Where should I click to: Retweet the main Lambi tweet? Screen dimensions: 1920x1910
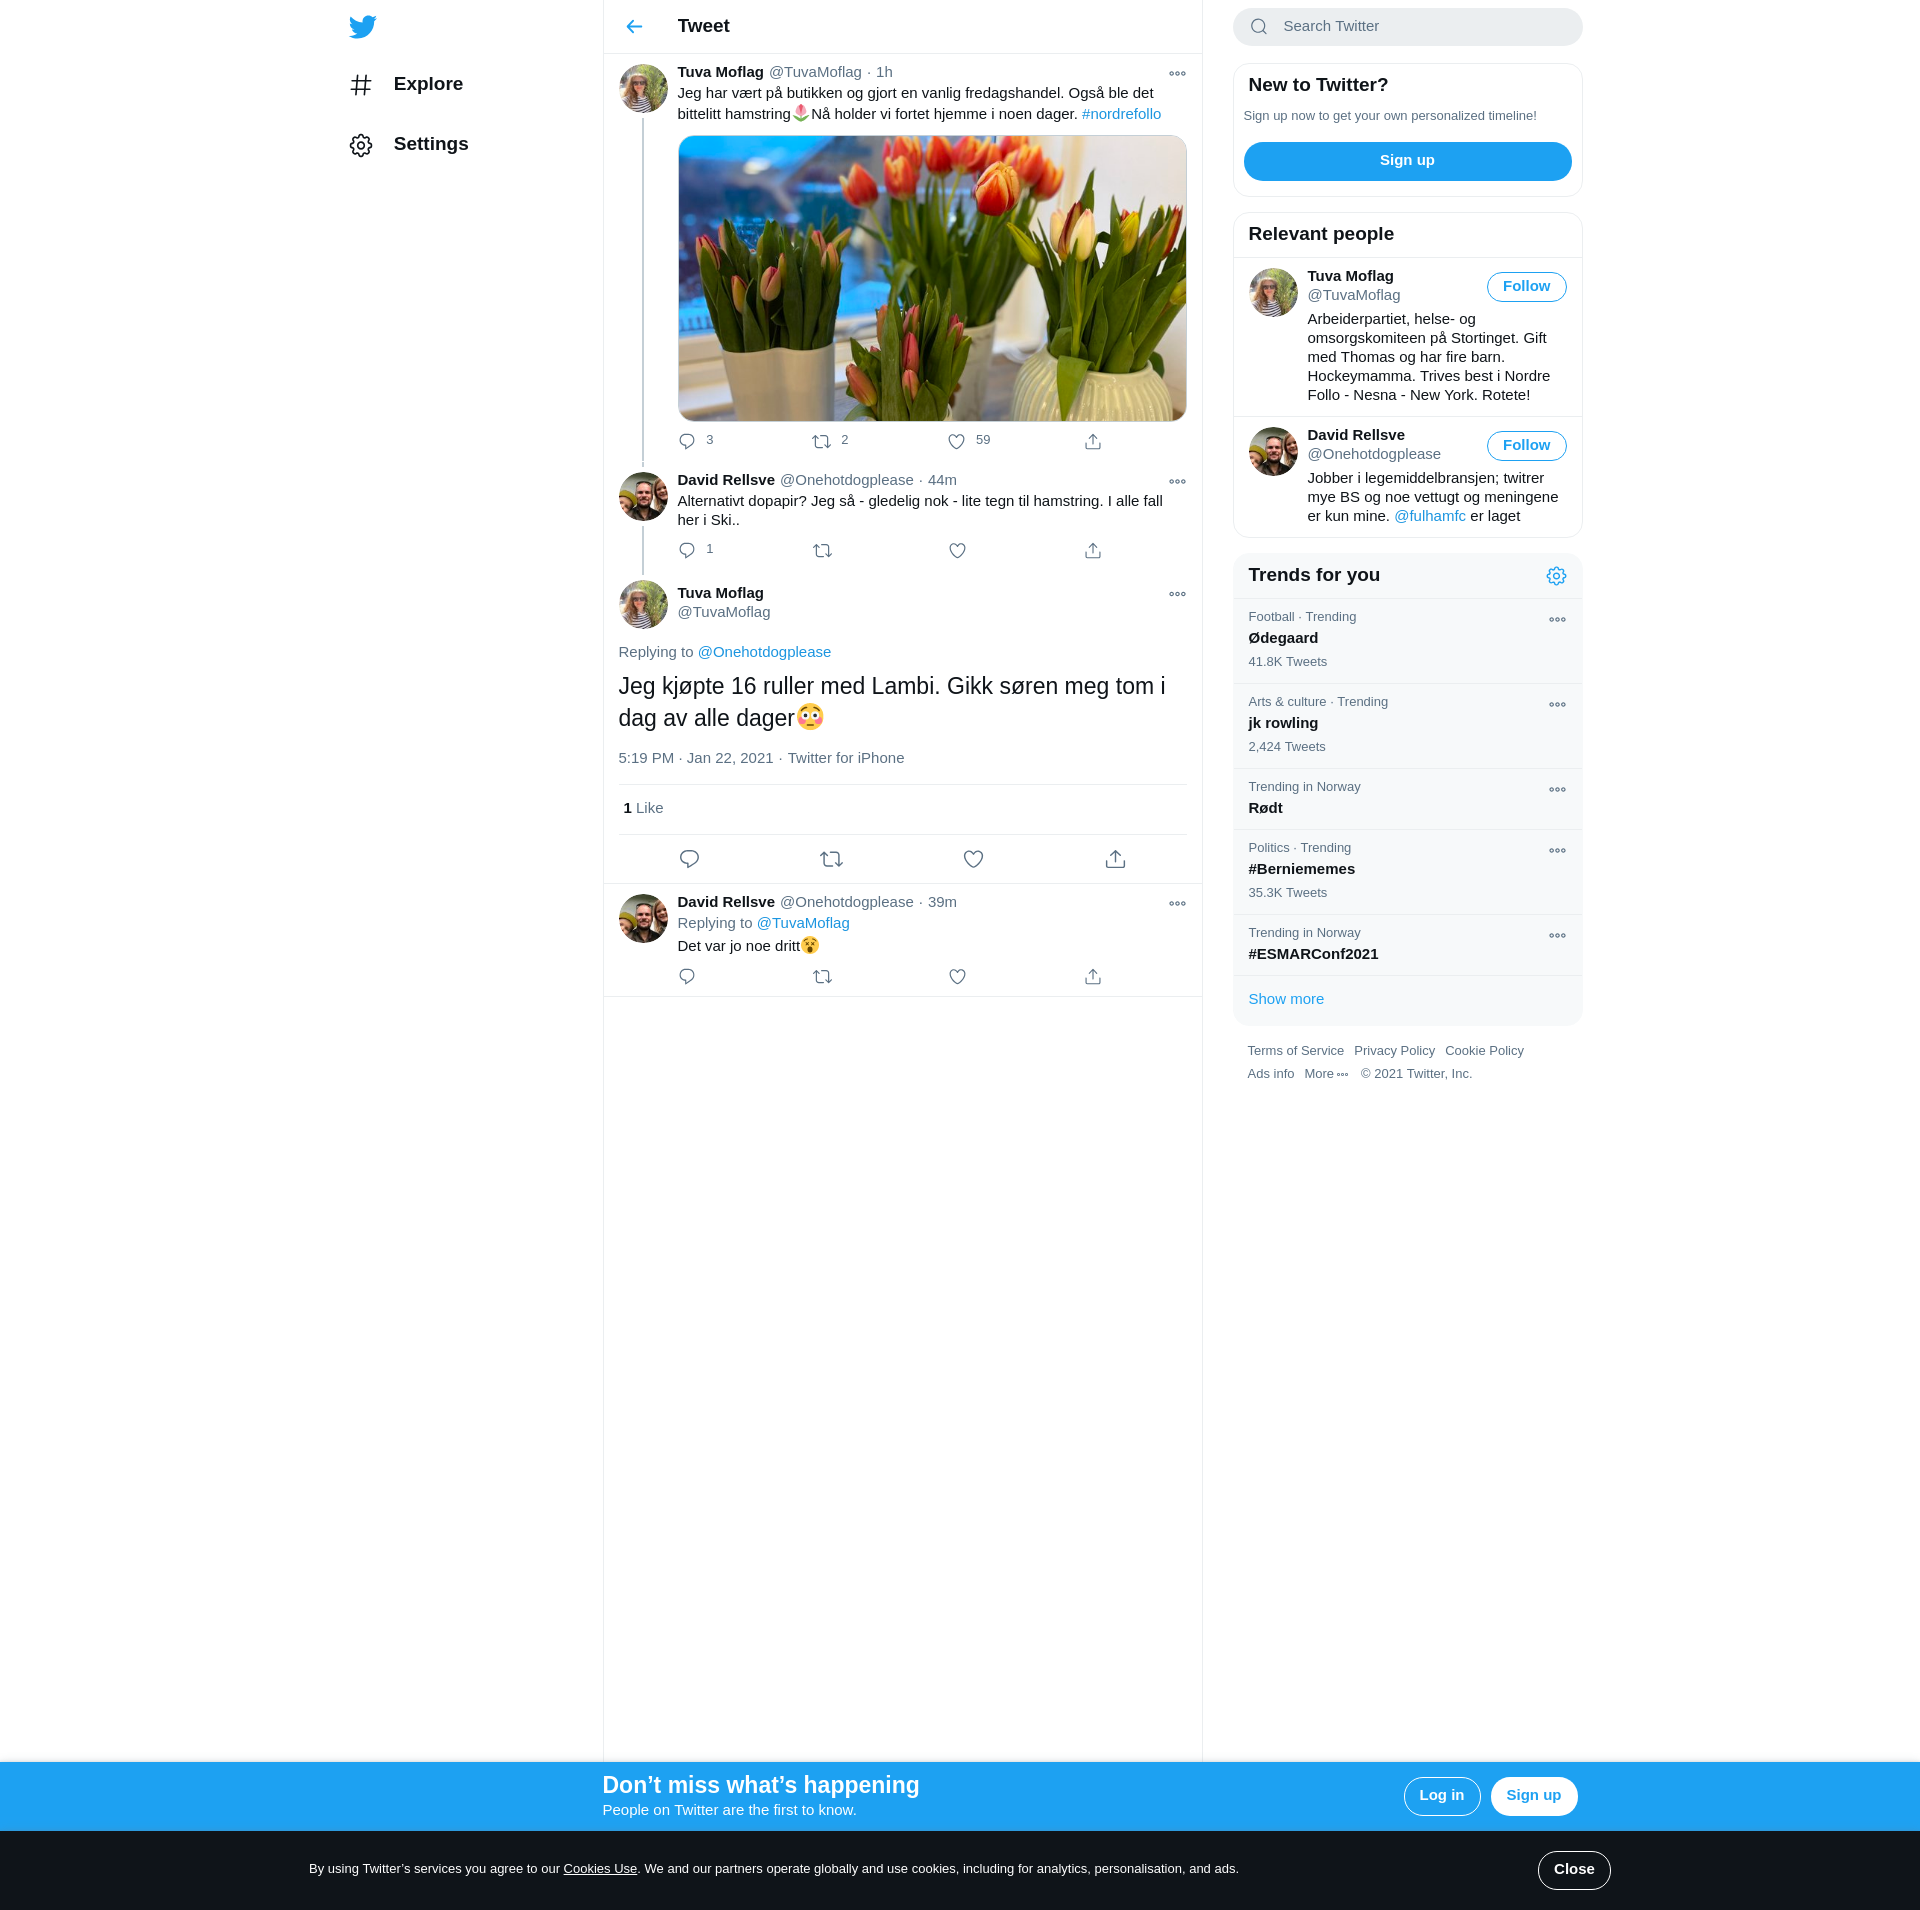click(x=831, y=859)
